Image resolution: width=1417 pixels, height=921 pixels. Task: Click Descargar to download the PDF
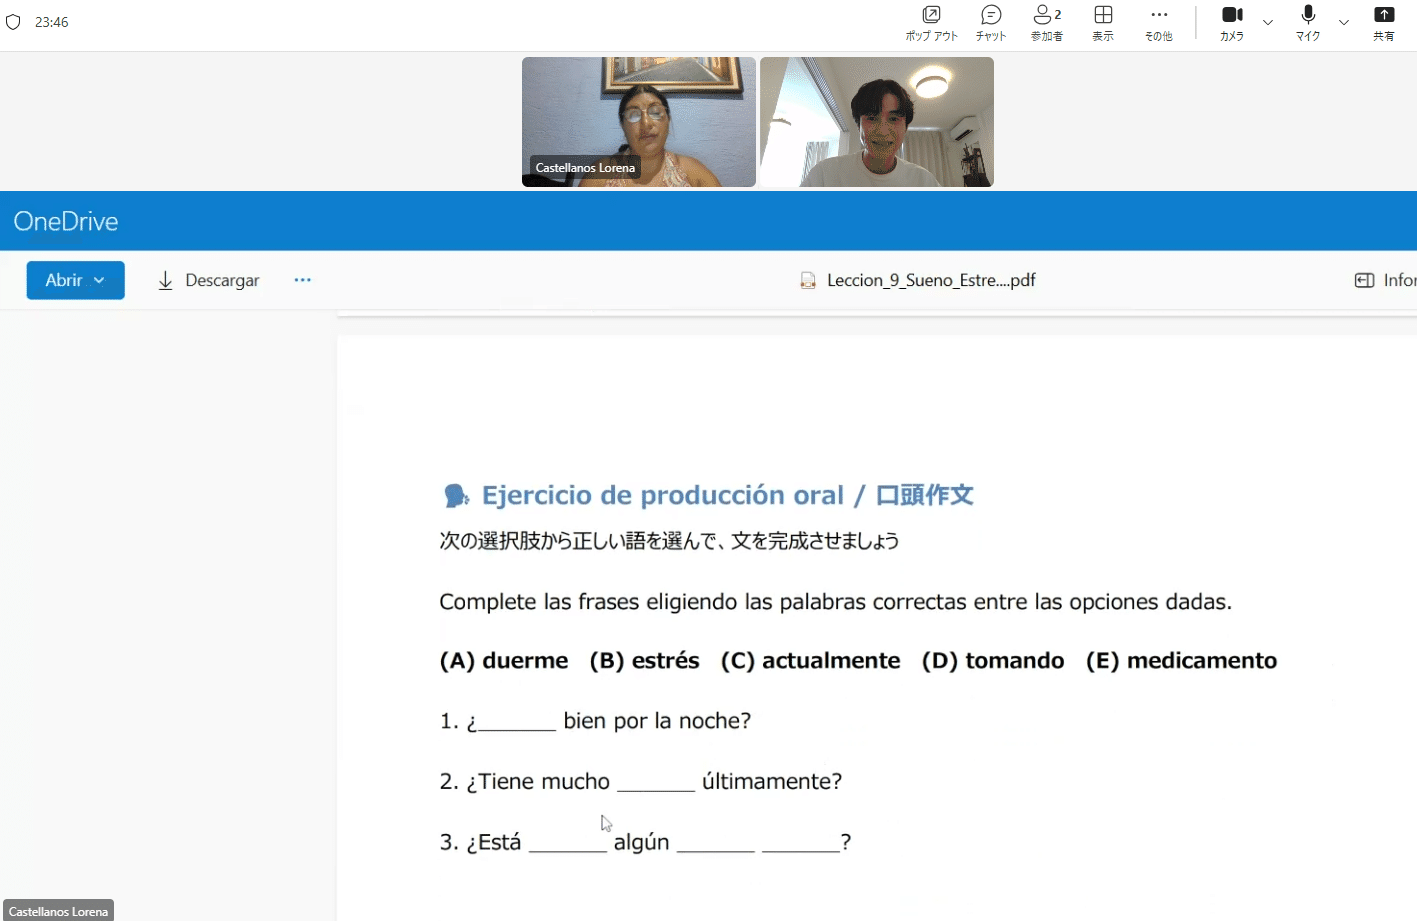[208, 280]
